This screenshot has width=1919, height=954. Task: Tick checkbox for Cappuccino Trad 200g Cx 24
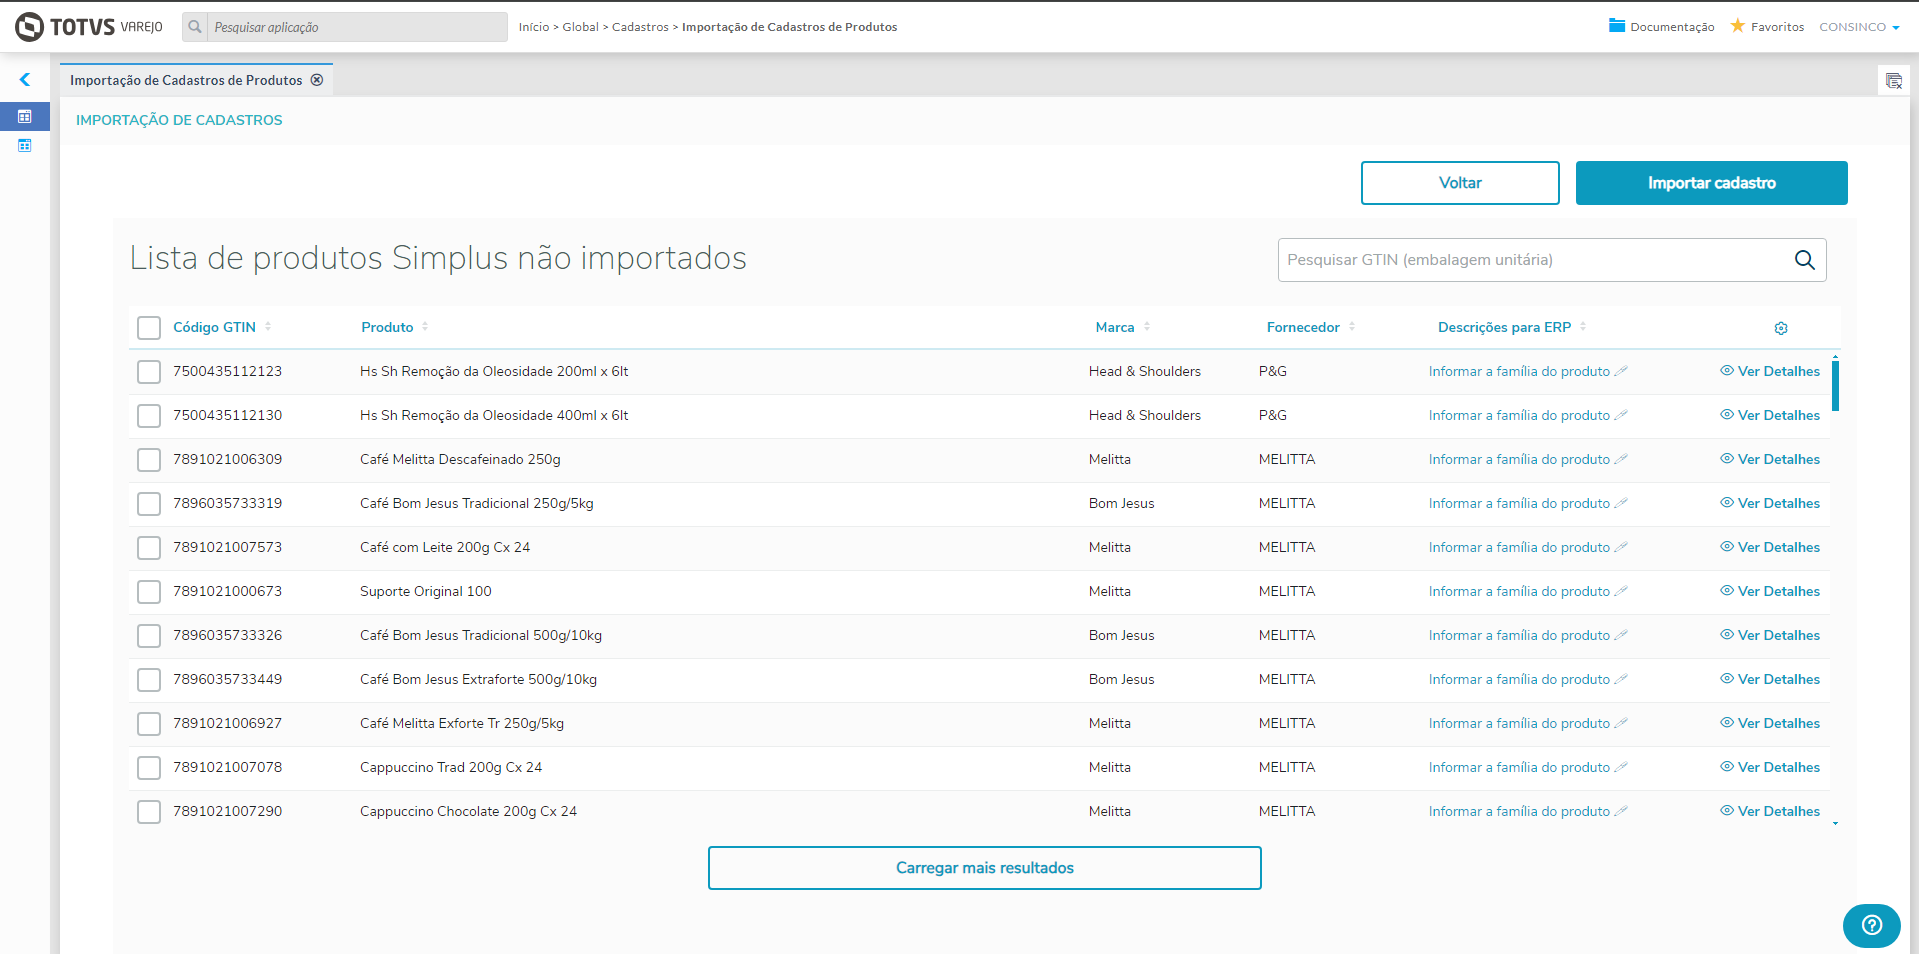(x=149, y=768)
